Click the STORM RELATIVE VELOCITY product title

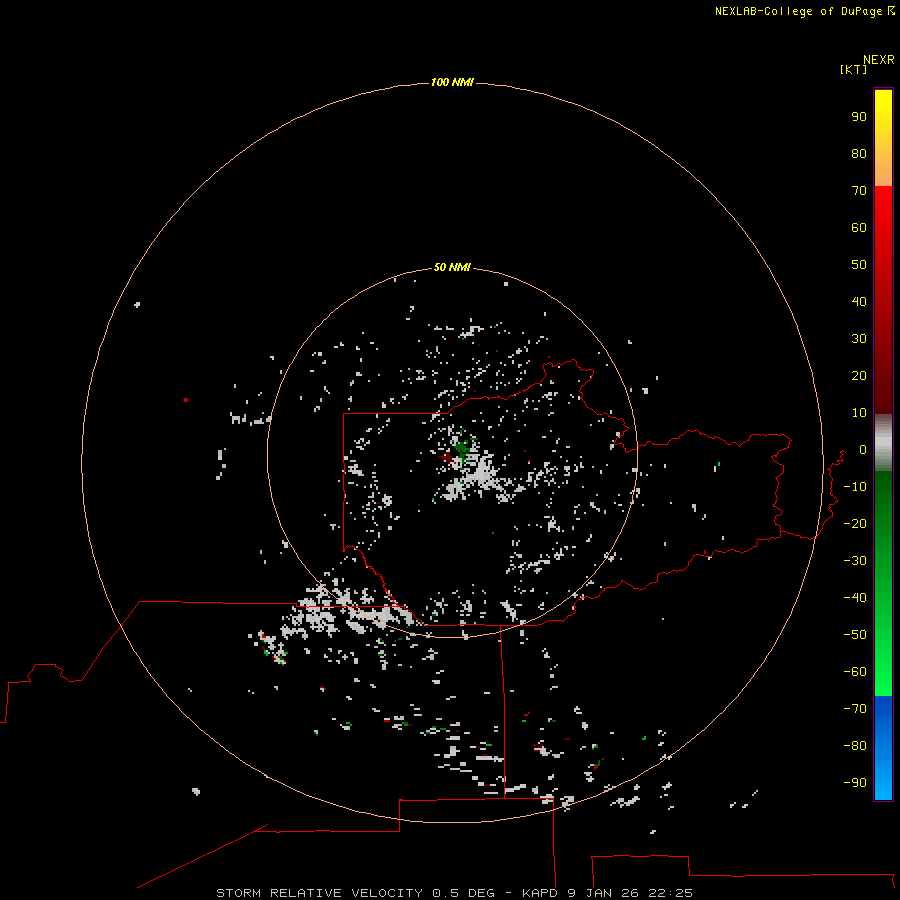coord(319,893)
